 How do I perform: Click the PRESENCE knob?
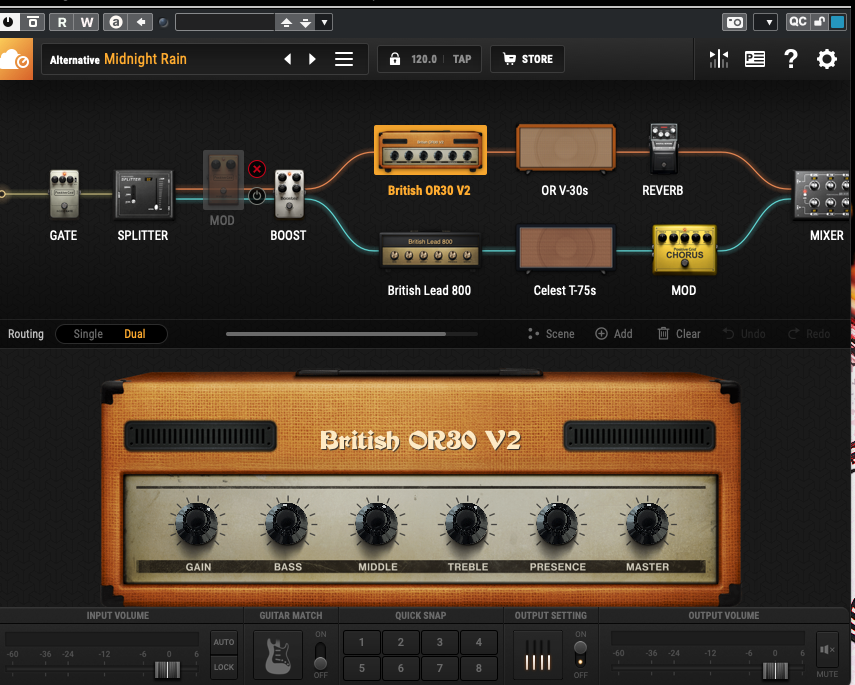(557, 523)
